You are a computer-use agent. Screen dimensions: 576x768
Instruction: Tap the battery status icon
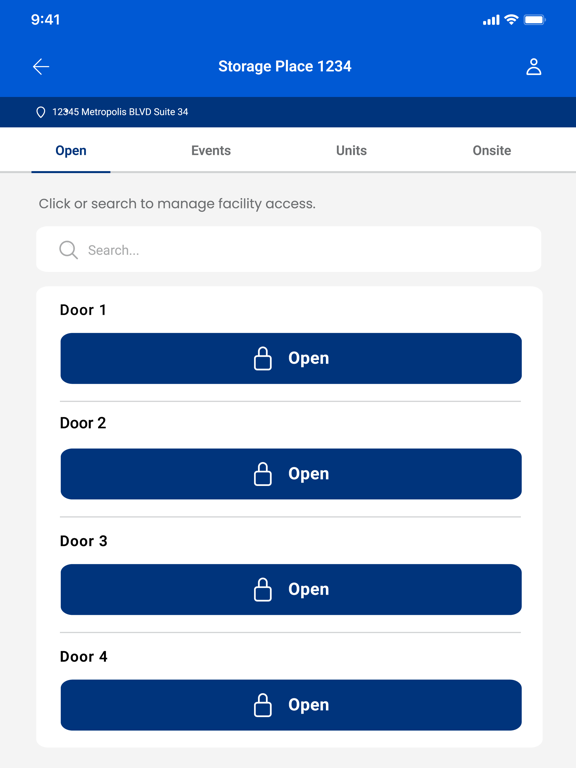pyautogui.click(x=534, y=20)
